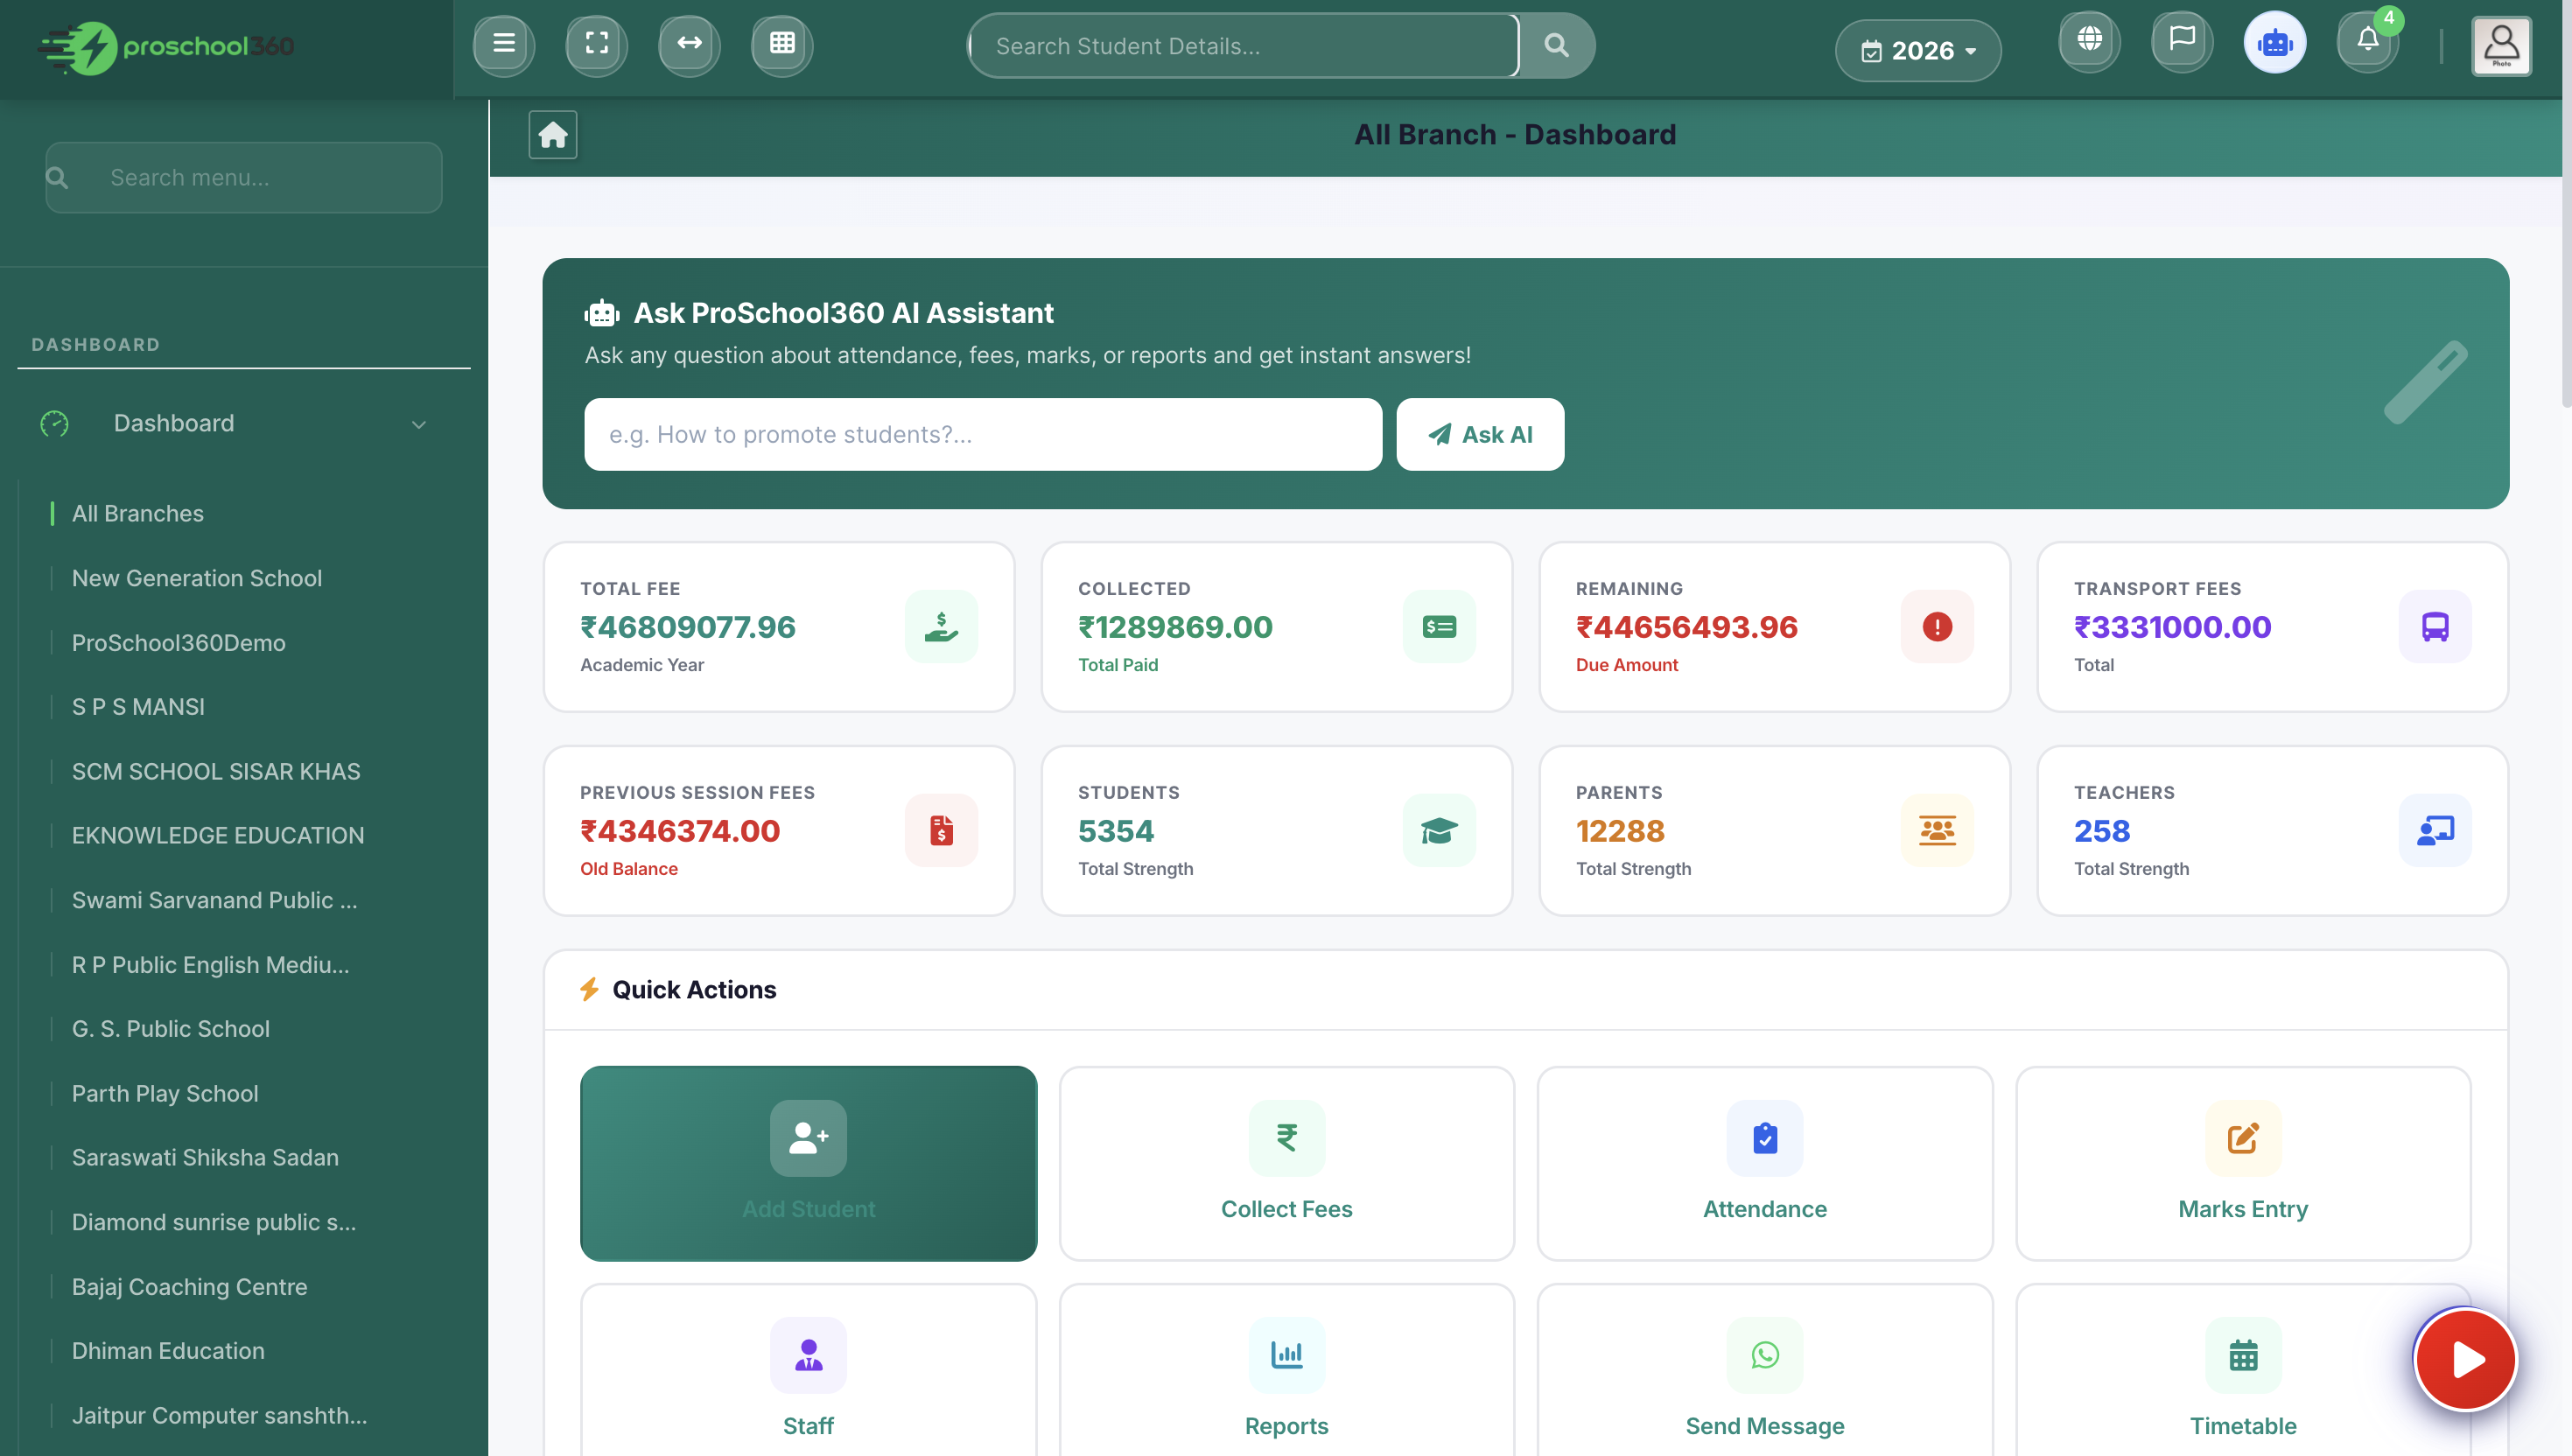Click the Total Fee hand-money icon

tap(941, 627)
